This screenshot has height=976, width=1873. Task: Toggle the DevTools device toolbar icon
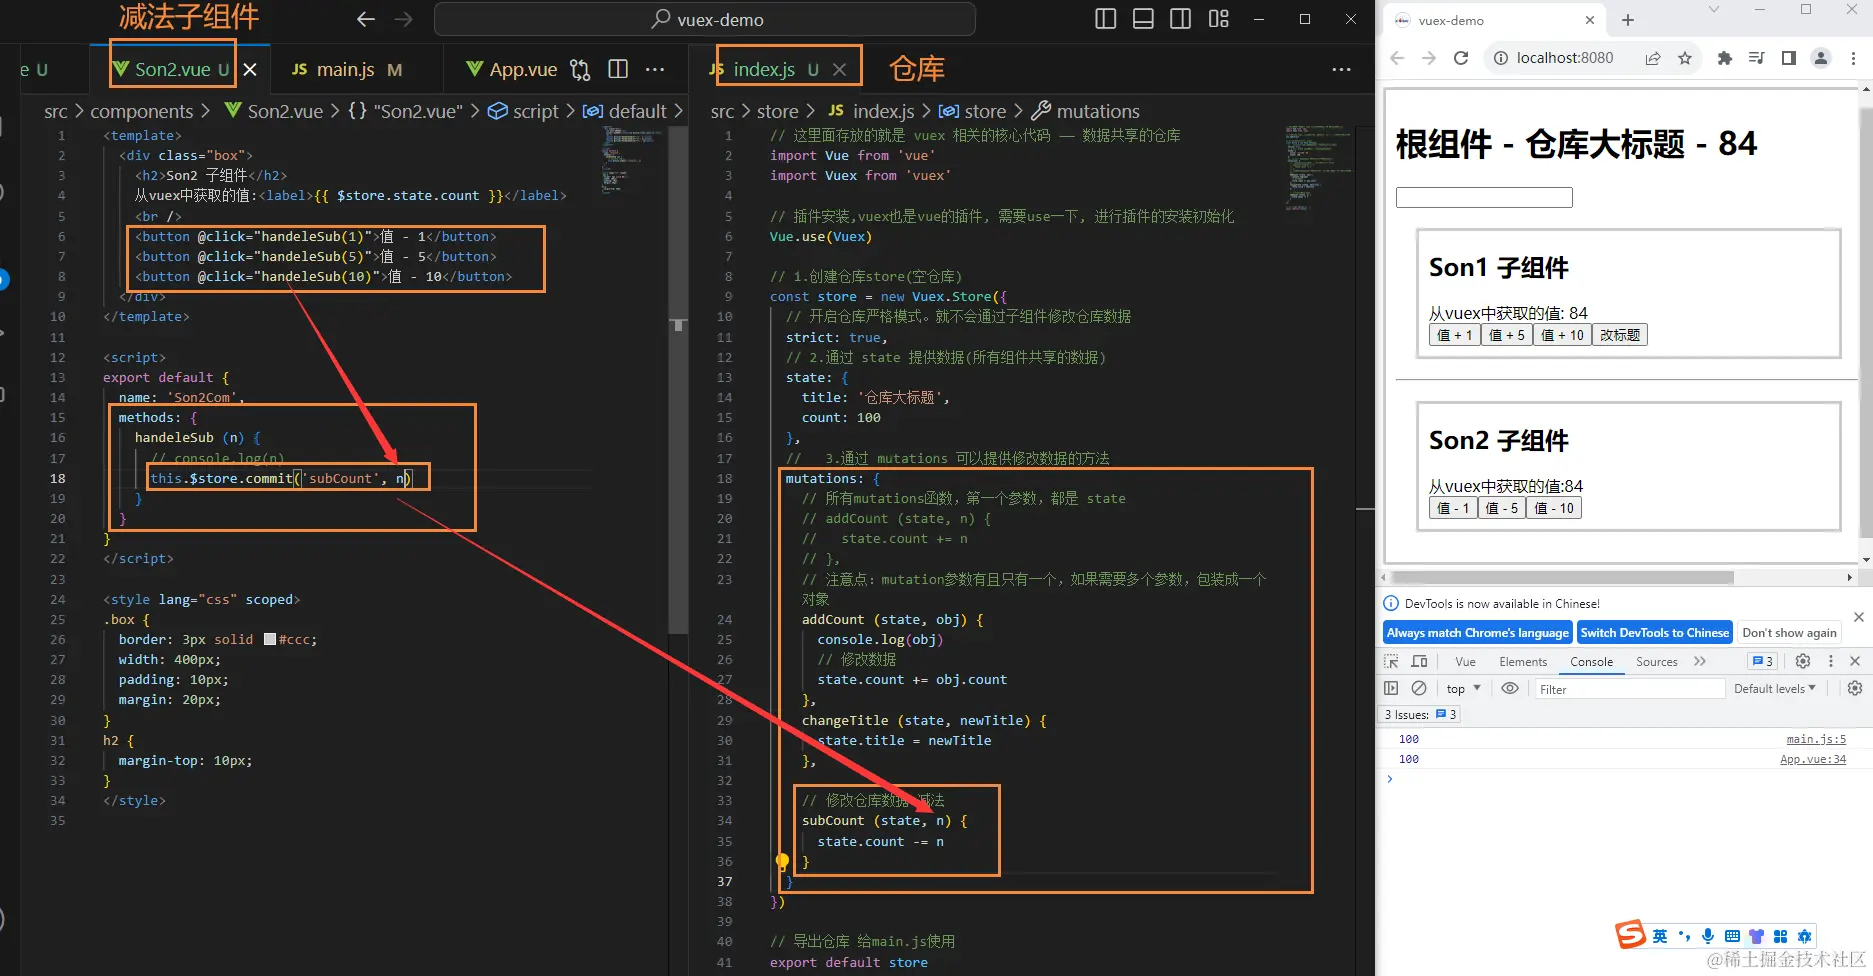(1419, 661)
